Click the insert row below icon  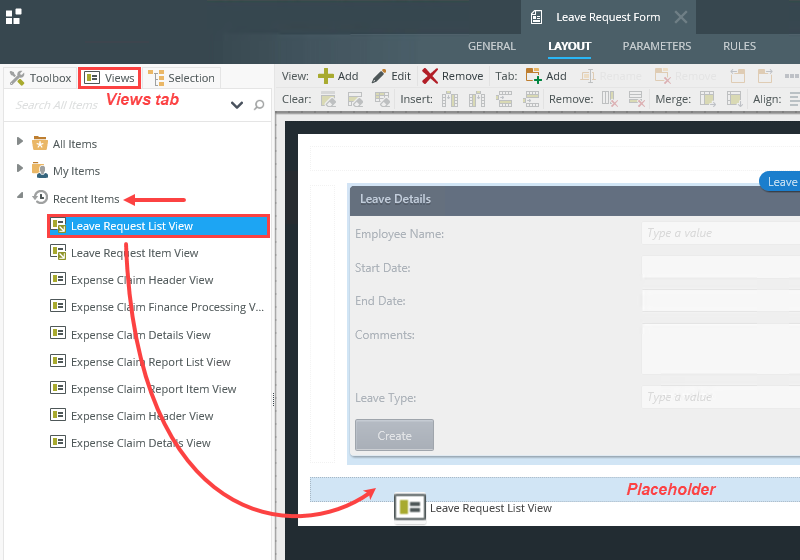pyautogui.click(x=531, y=99)
